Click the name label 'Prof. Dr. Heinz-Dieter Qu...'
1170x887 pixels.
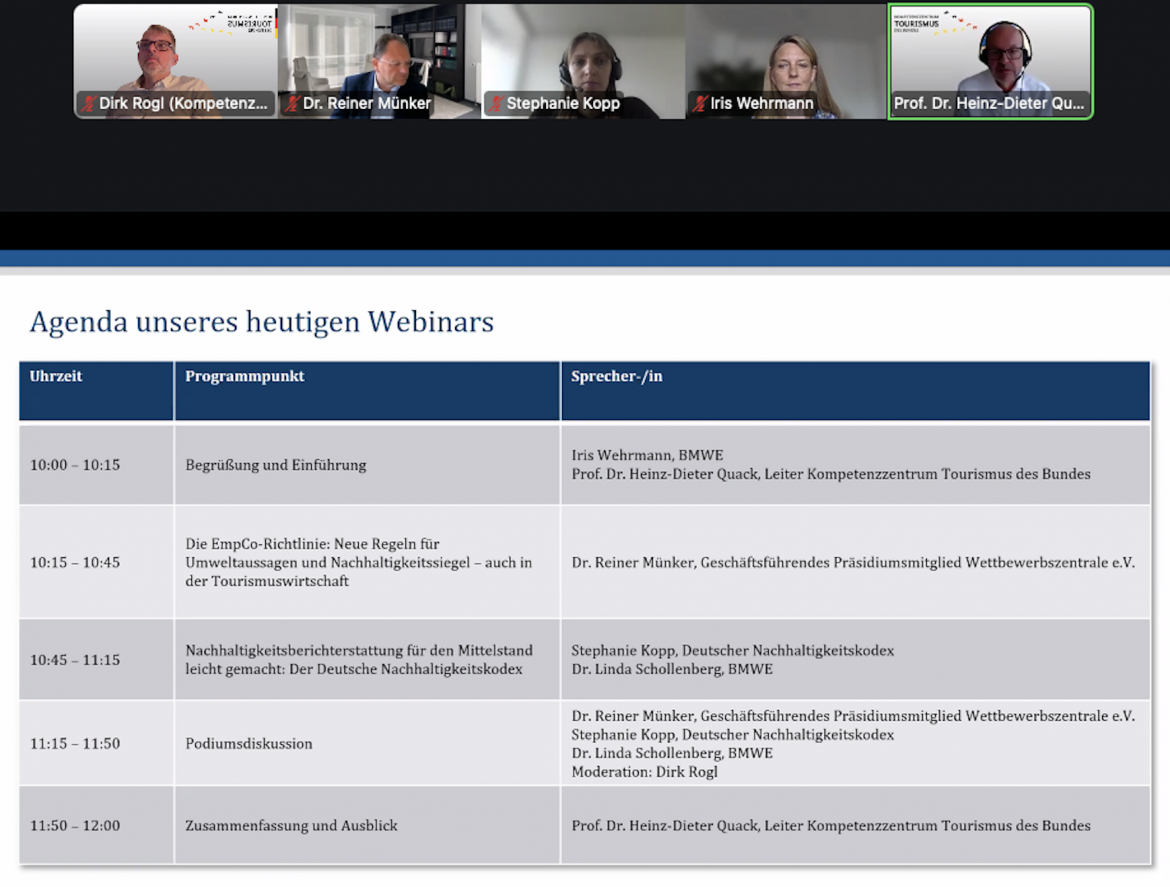click(989, 104)
